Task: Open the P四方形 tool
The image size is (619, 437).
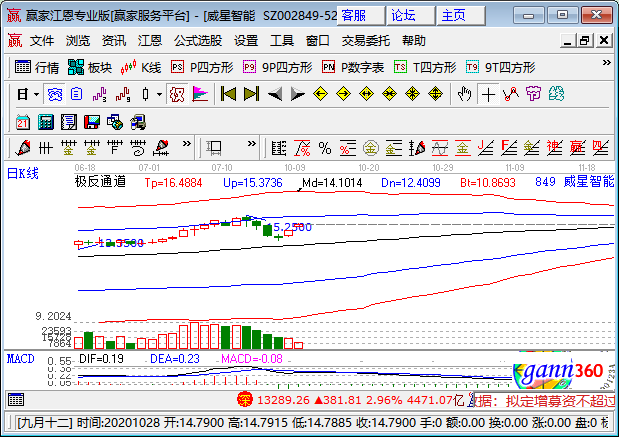Action: pos(202,68)
